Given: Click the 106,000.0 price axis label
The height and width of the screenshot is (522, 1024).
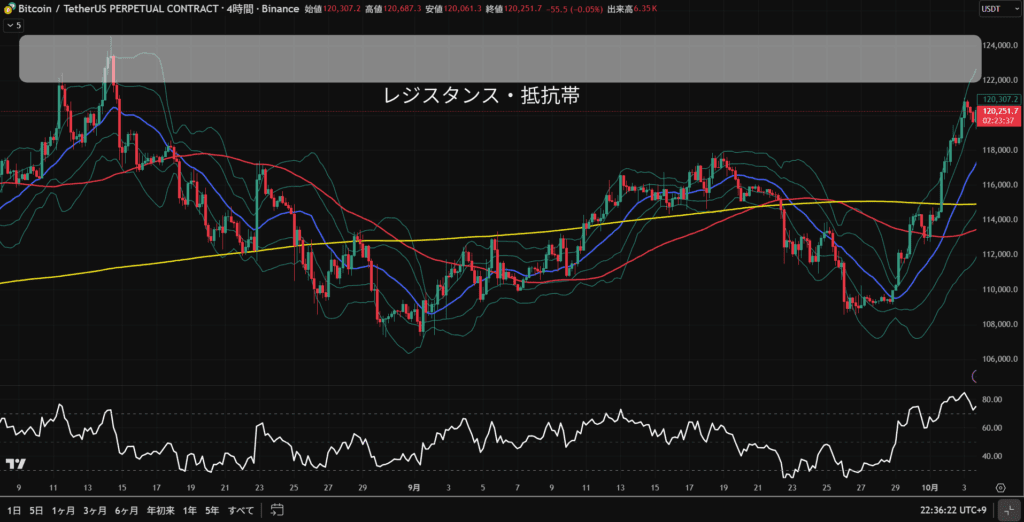Looking at the screenshot, I should [1000, 359].
